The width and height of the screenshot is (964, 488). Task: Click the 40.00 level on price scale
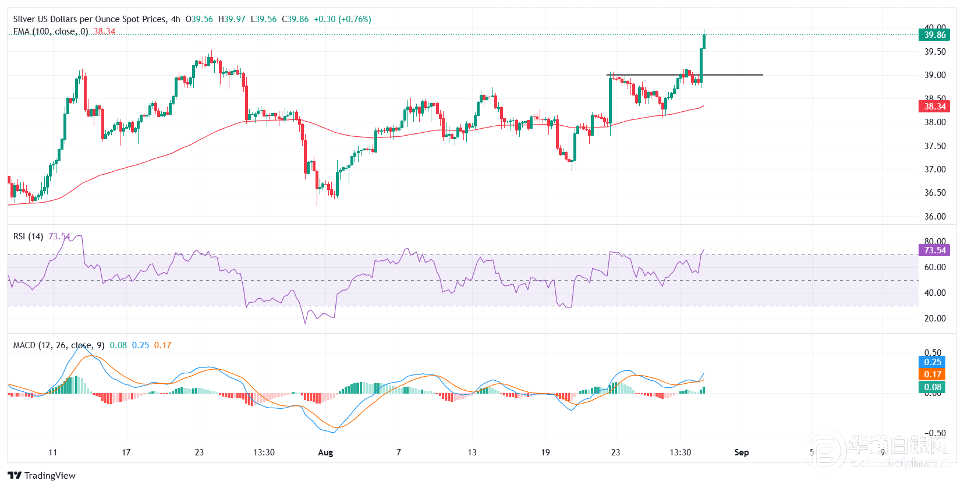(933, 28)
